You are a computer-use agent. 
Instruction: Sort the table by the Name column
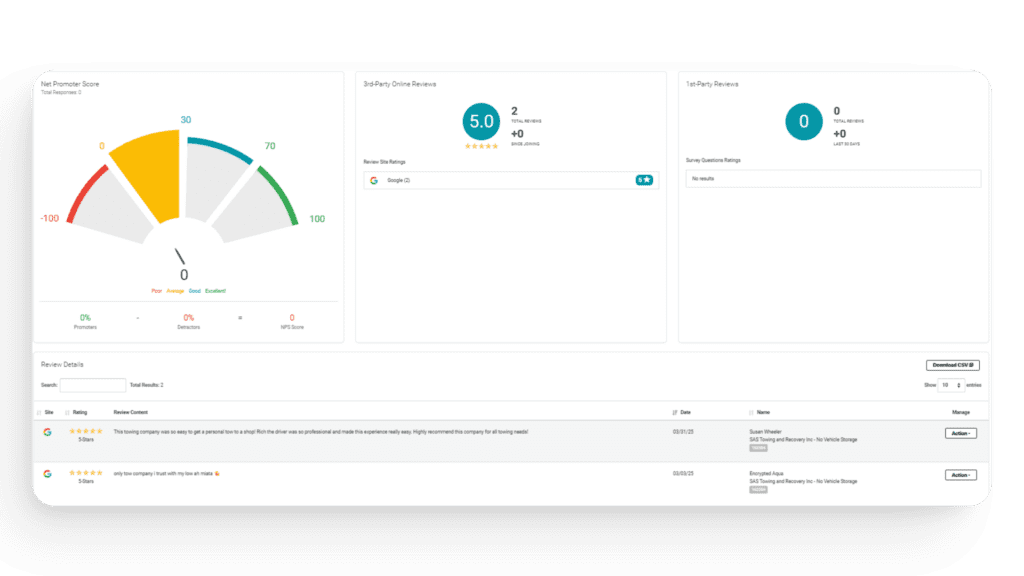click(x=761, y=411)
